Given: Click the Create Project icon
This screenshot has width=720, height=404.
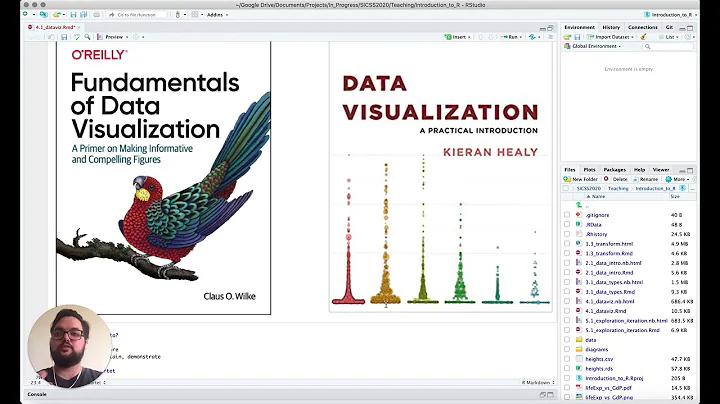Looking at the screenshot, I should [x=44, y=15].
